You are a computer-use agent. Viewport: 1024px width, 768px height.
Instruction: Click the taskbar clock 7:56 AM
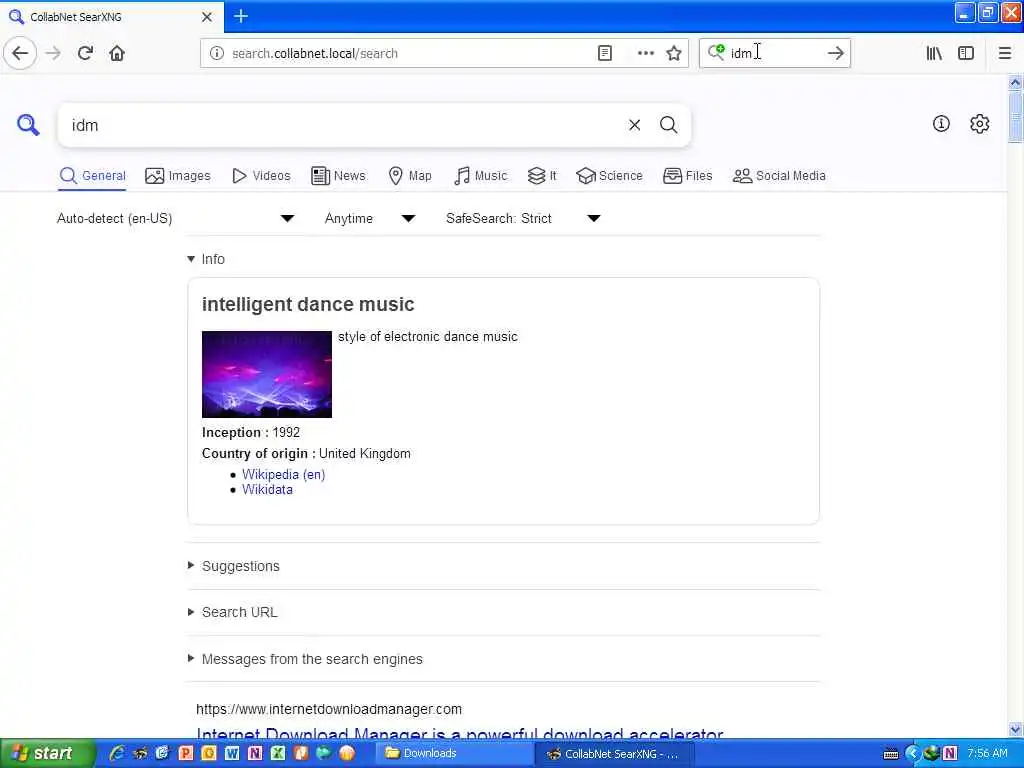[x=987, y=753]
